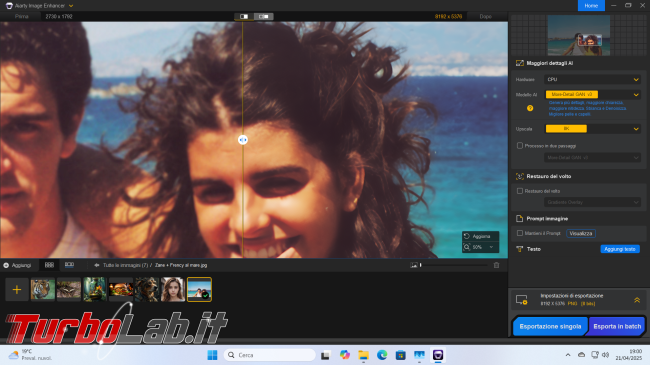
Task: Click the taskbar Cerca search box
Action: [270, 355]
